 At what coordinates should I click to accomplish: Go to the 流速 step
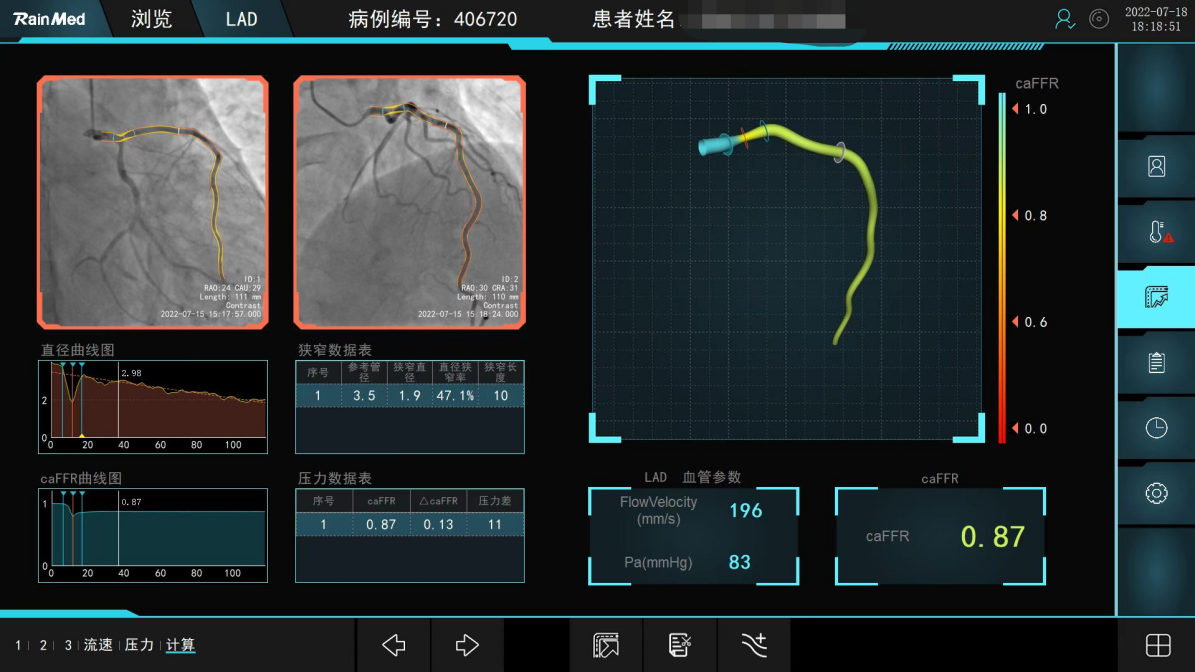point(98,645)
